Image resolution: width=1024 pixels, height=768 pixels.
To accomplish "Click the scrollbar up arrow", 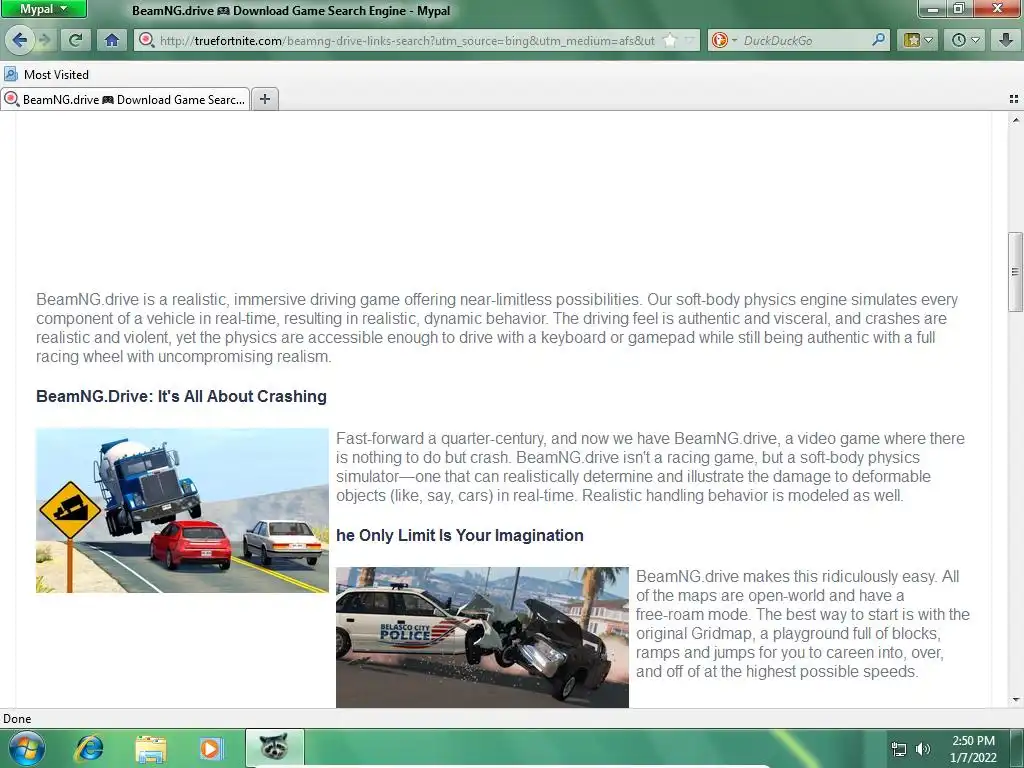I will [x=1016, y=120].
